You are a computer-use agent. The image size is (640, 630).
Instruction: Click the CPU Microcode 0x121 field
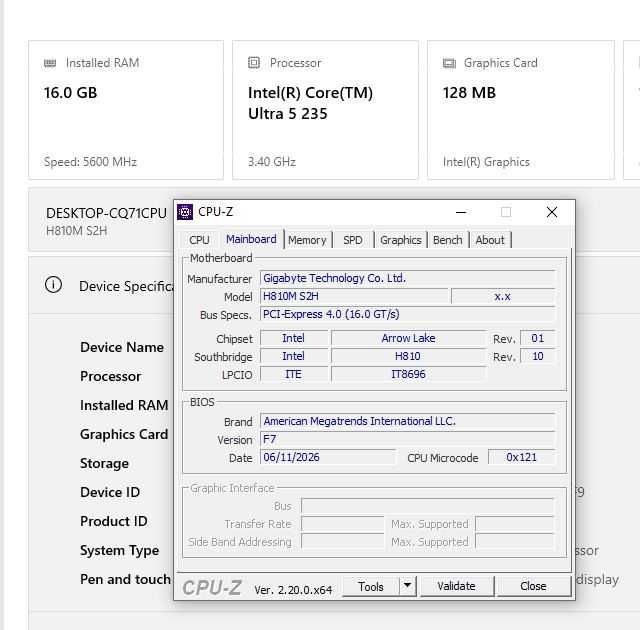[522, 457]
